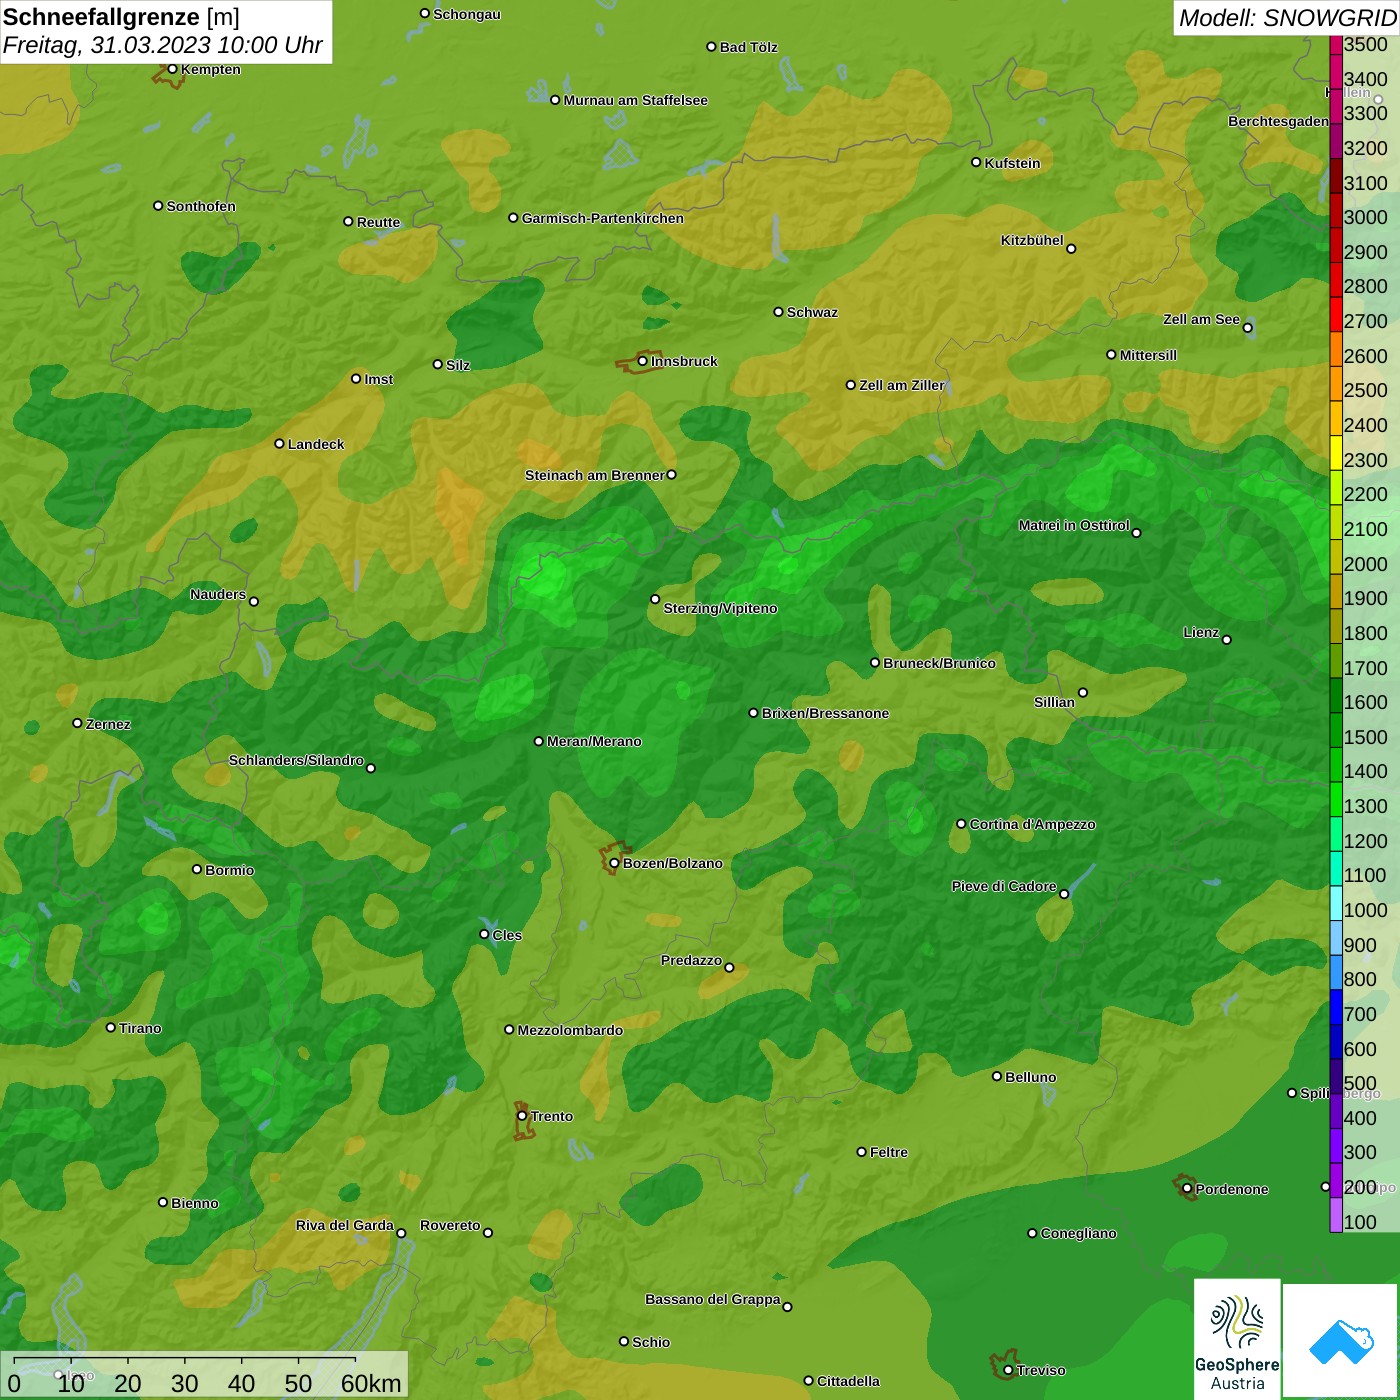The width and height of the screenshot is (1400, 1400).
Task: Click the 'Mittersill' town label
Action: click(x=1148, y=355)
